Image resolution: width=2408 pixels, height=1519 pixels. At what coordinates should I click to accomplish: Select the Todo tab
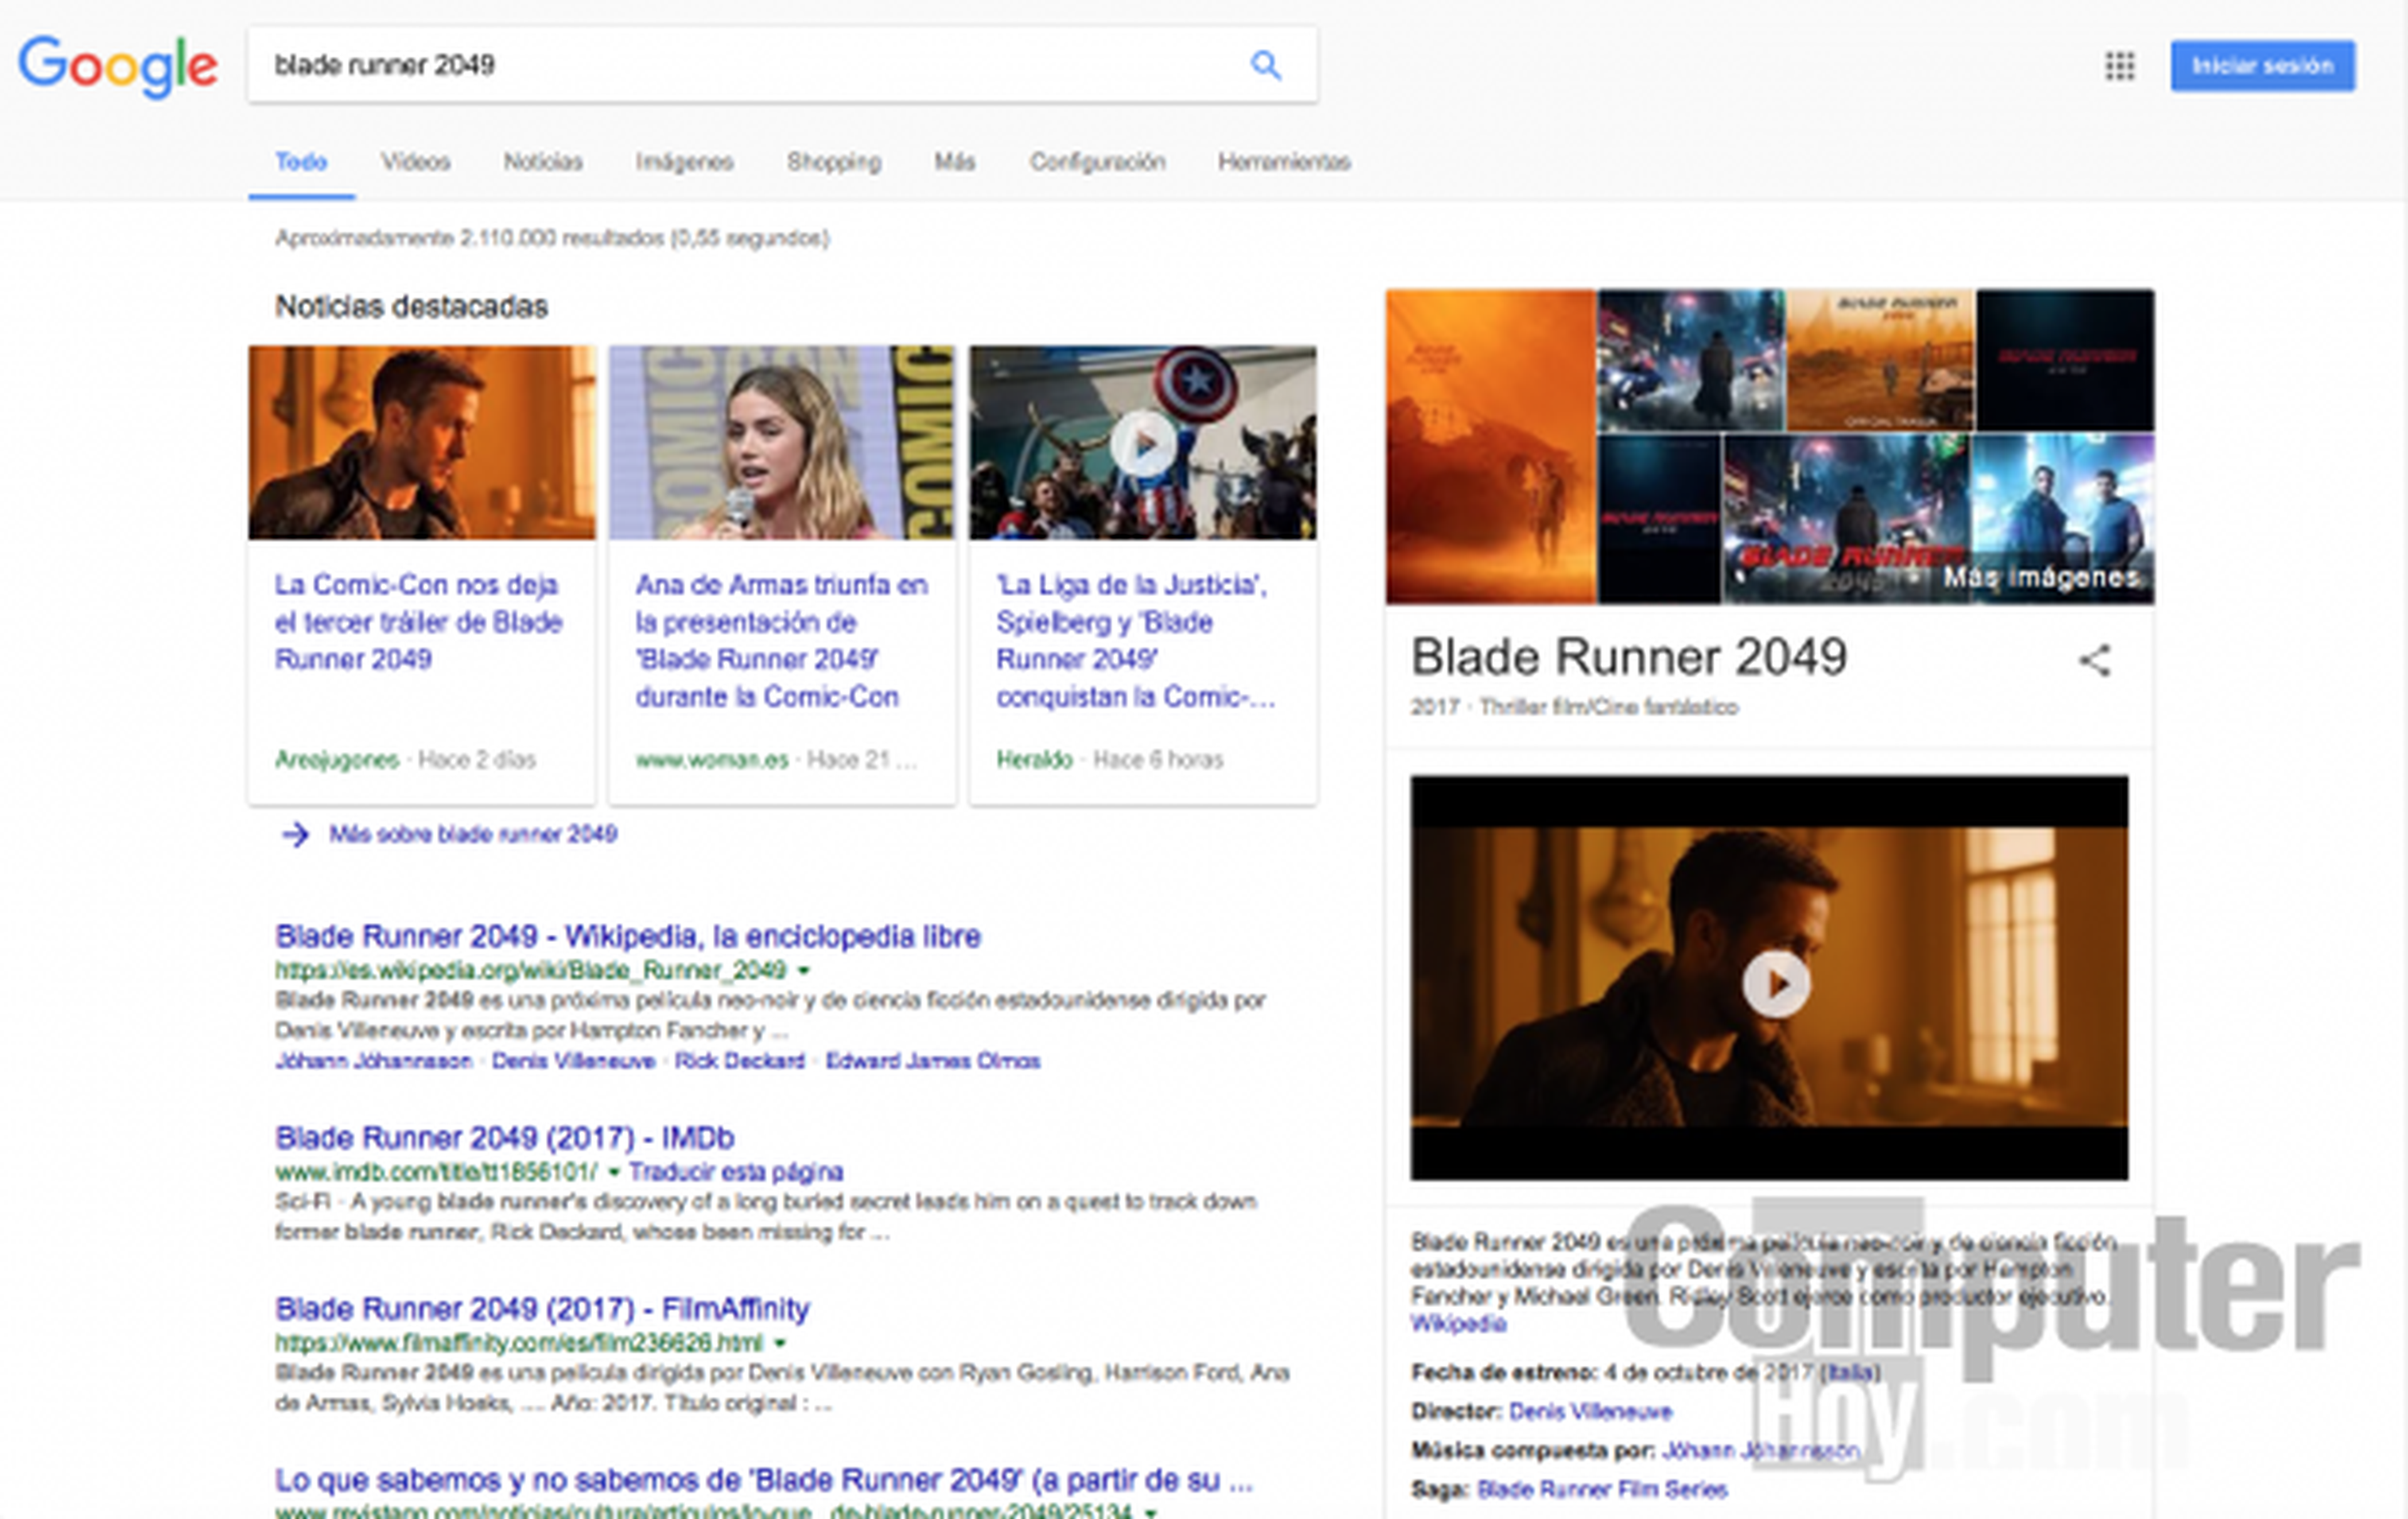[301, 162]
